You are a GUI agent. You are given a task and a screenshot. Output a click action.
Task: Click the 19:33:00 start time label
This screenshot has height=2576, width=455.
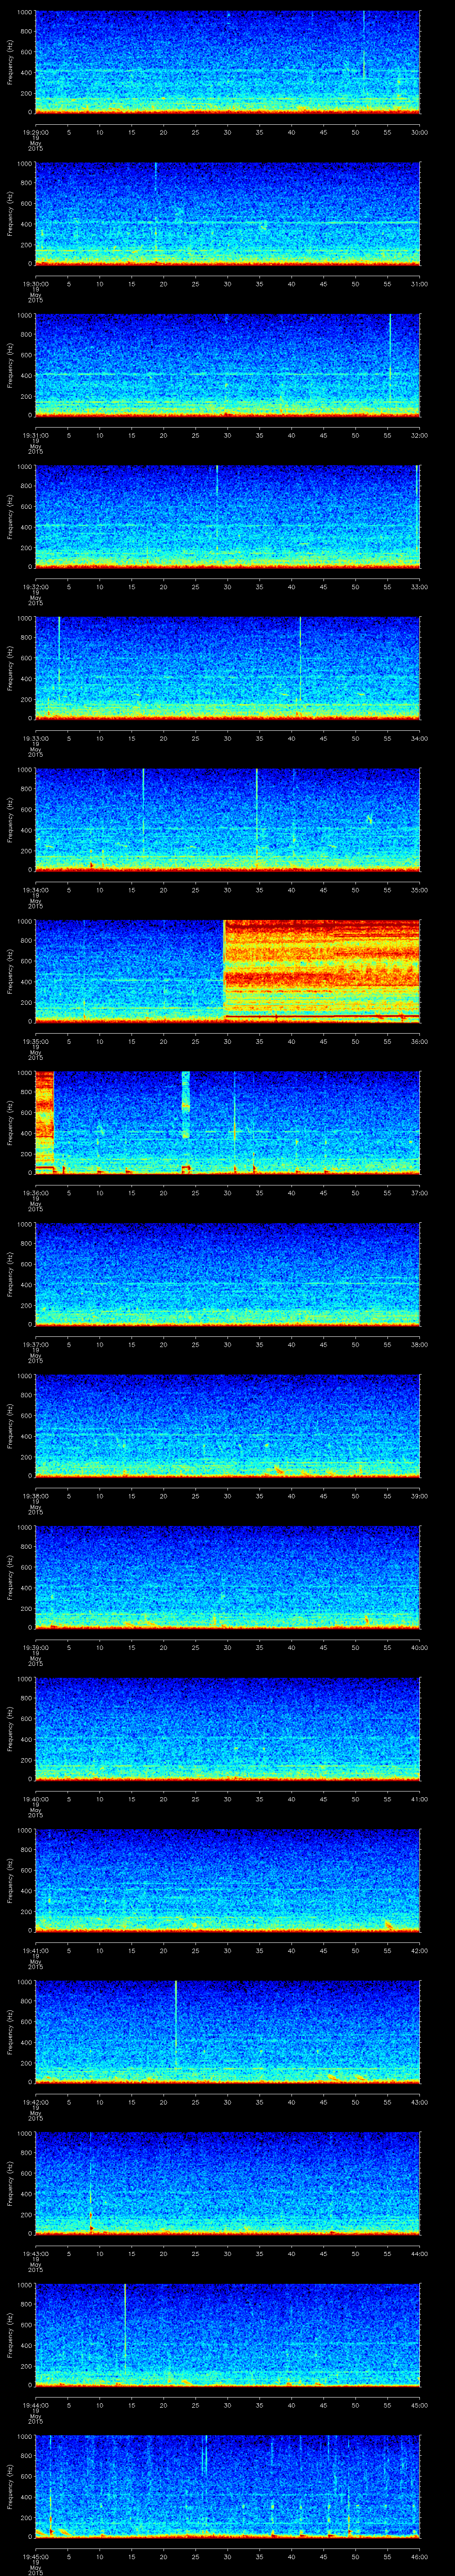pyautogui.click(x=35, y=737)
